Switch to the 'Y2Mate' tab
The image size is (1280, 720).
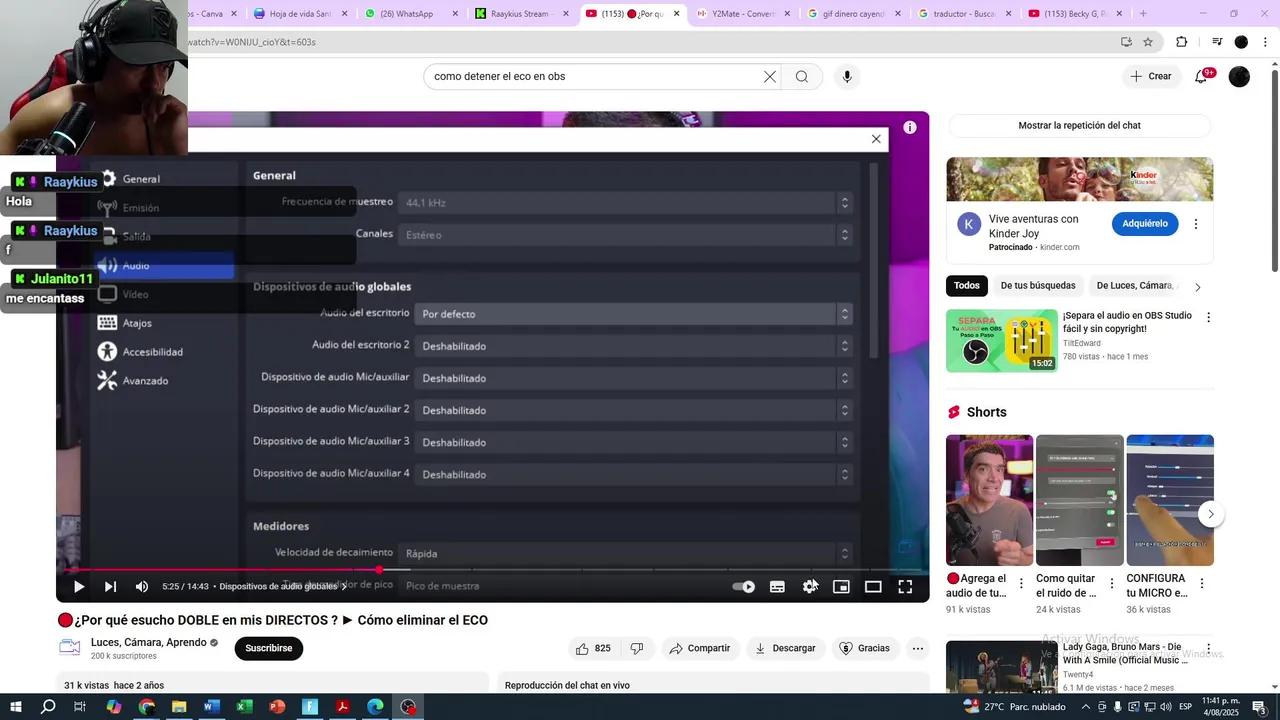click(x=742, y=14)
